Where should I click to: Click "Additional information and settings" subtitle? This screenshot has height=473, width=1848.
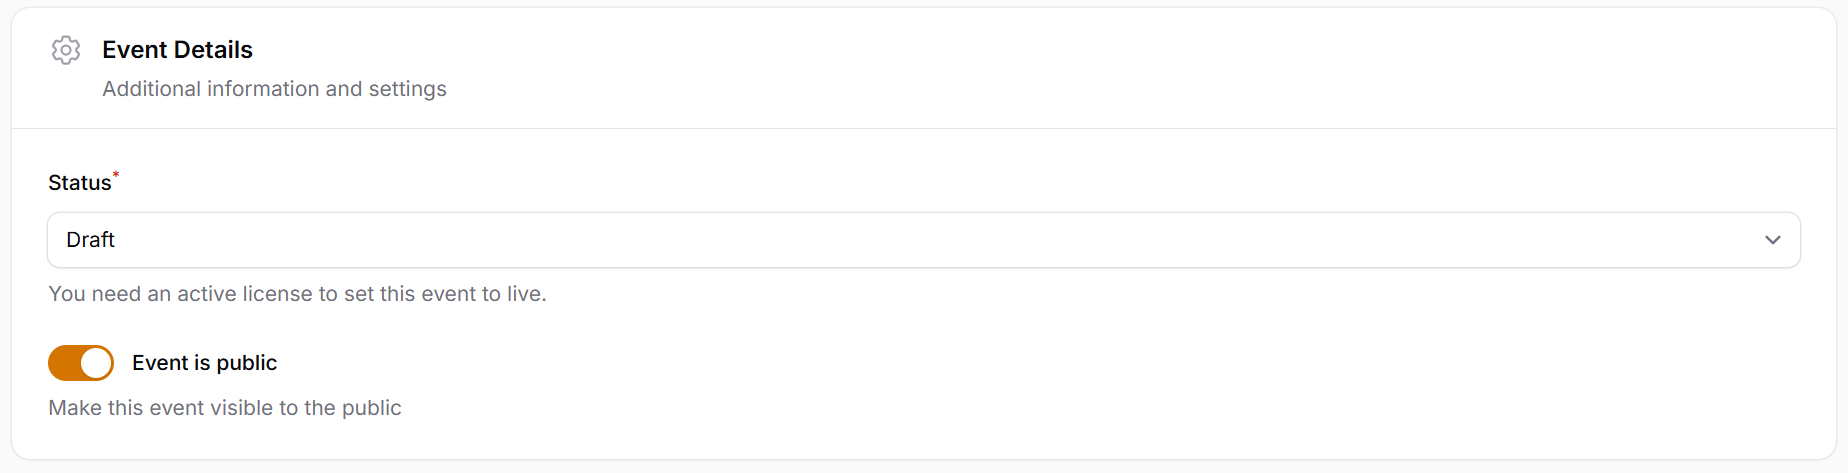pos(274,89)
